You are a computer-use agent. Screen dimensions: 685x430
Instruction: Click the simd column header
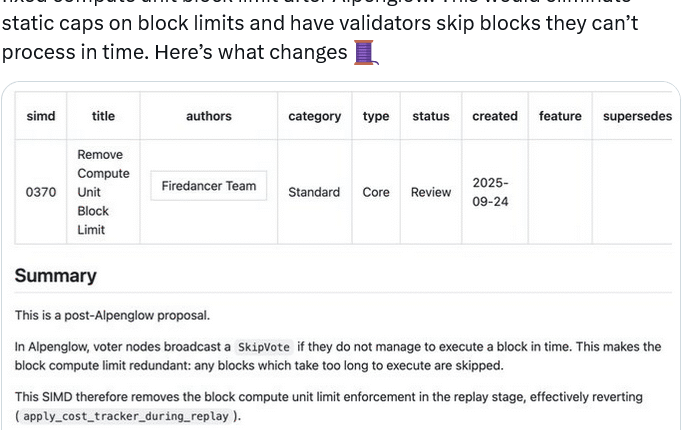pyautogui.click(x=41, y=116)
